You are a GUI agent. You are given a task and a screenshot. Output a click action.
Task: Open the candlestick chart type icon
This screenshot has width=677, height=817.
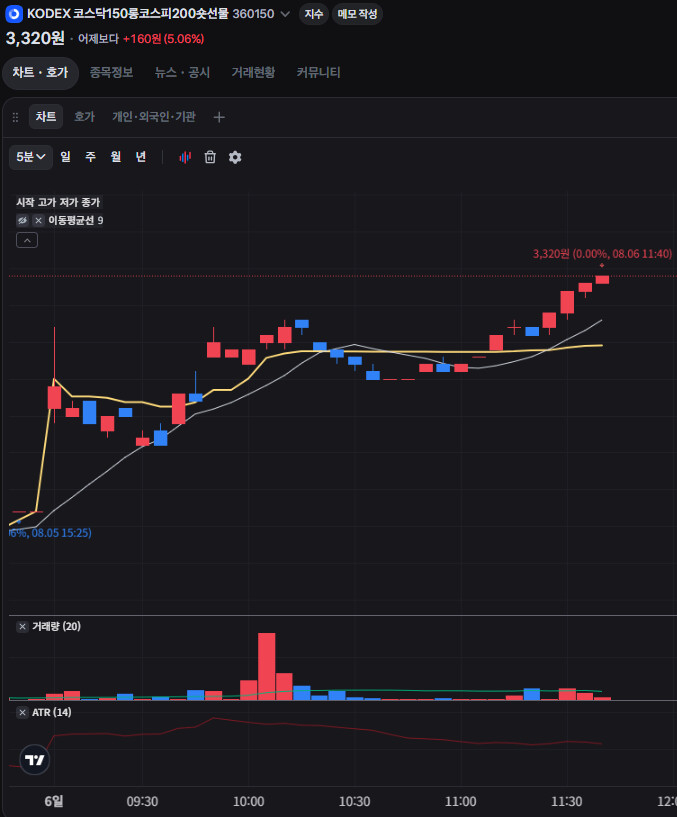185,157
